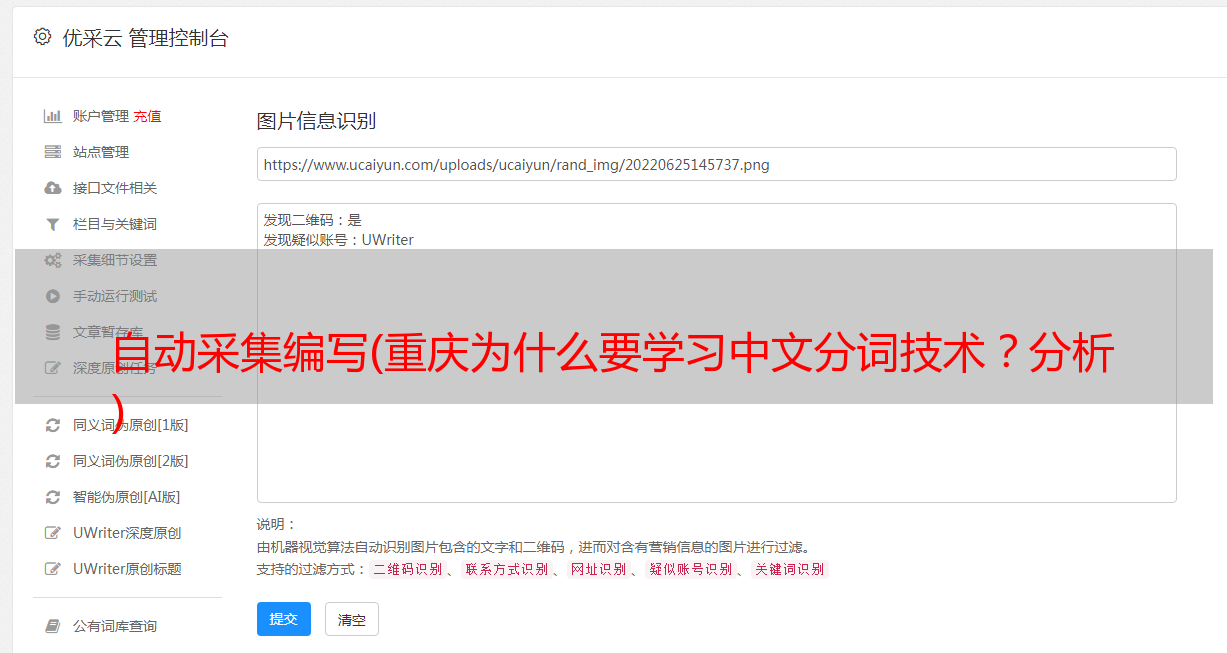Image resolution: width=1227 pixels, height=653 pixels.
Task: Go to UWriter深度原创
Action: click(127, 533)
